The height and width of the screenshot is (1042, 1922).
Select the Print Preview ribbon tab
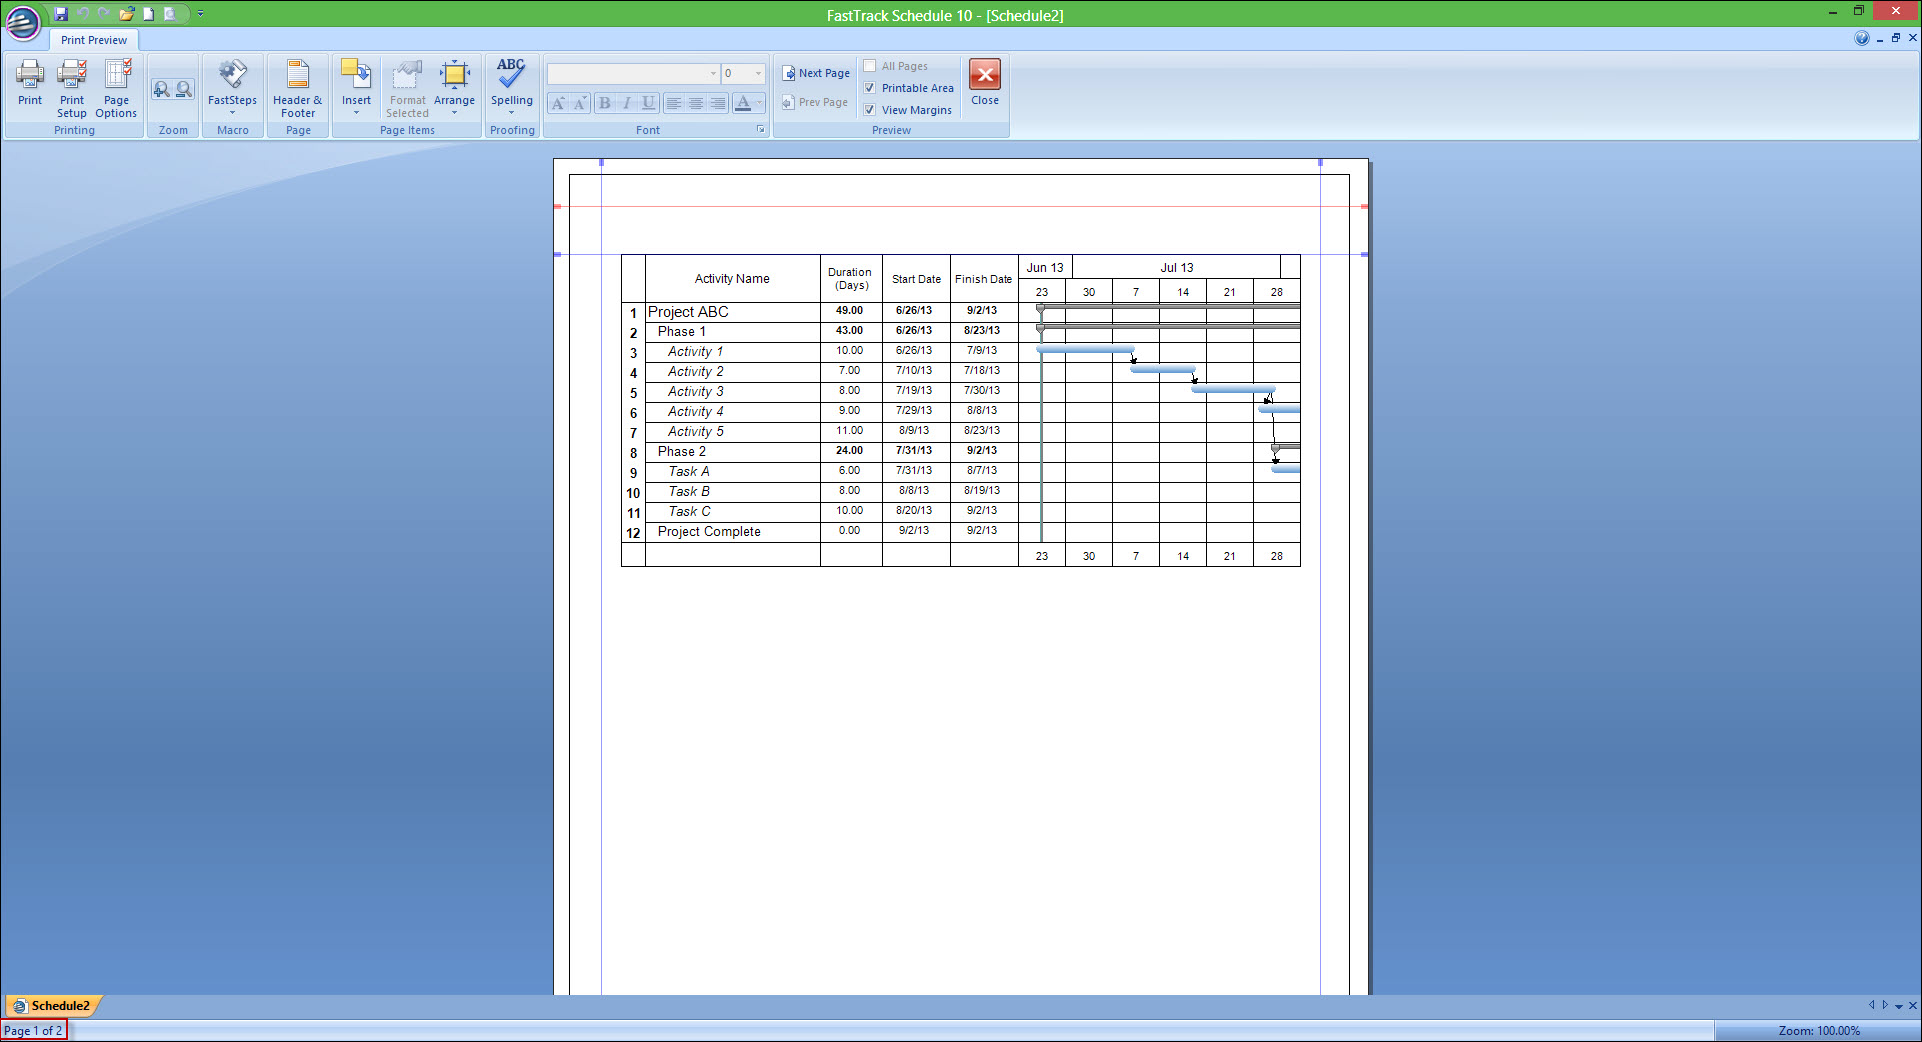(94, 40)
